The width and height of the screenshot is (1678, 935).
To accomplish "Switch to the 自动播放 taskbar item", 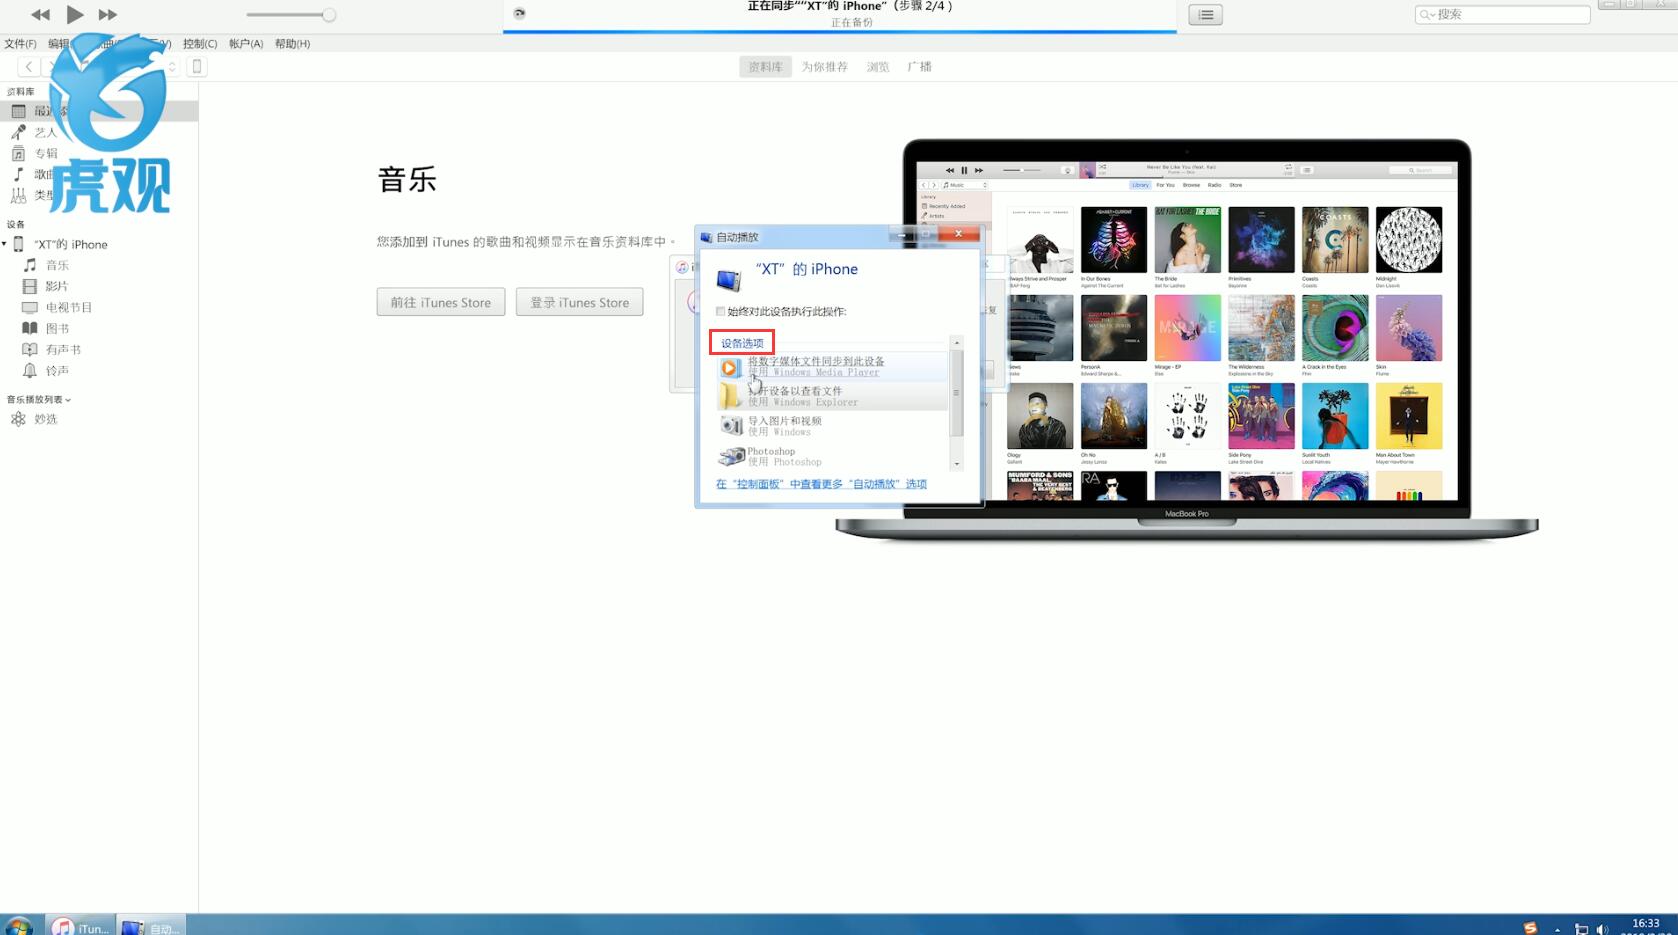I will click(151, 927).
